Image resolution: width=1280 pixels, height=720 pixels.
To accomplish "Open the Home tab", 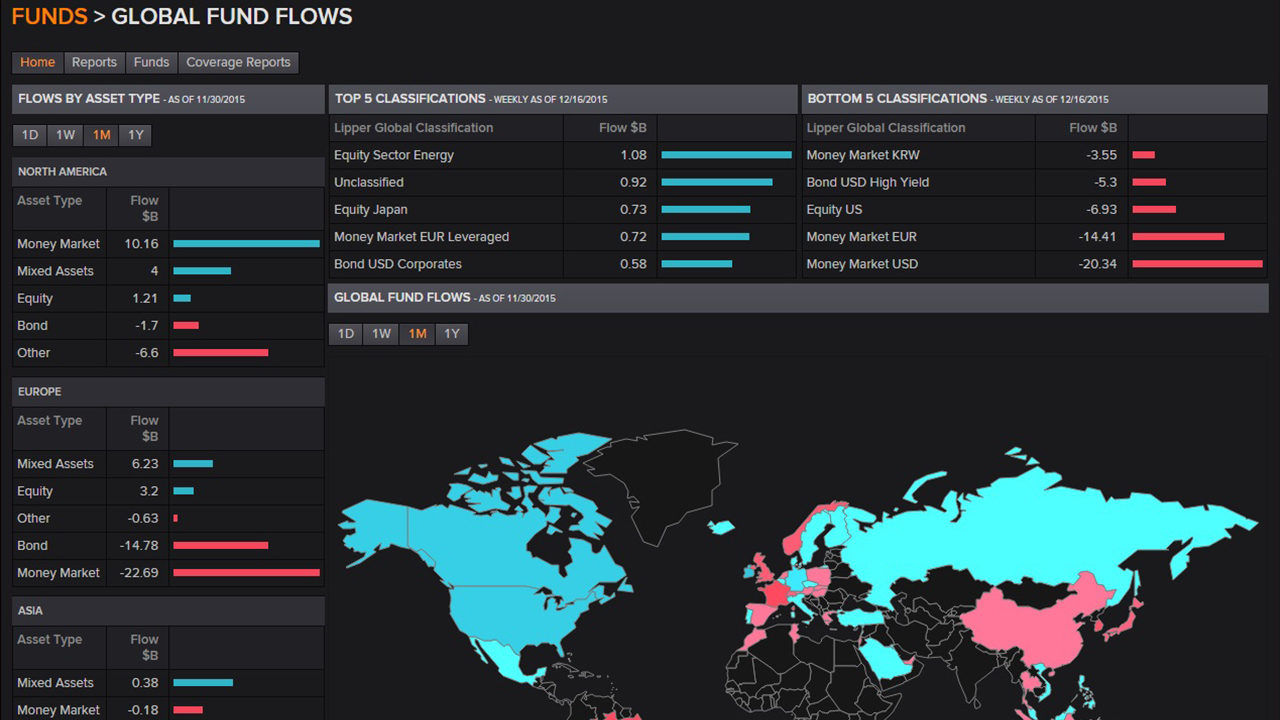I will point(38,62).
